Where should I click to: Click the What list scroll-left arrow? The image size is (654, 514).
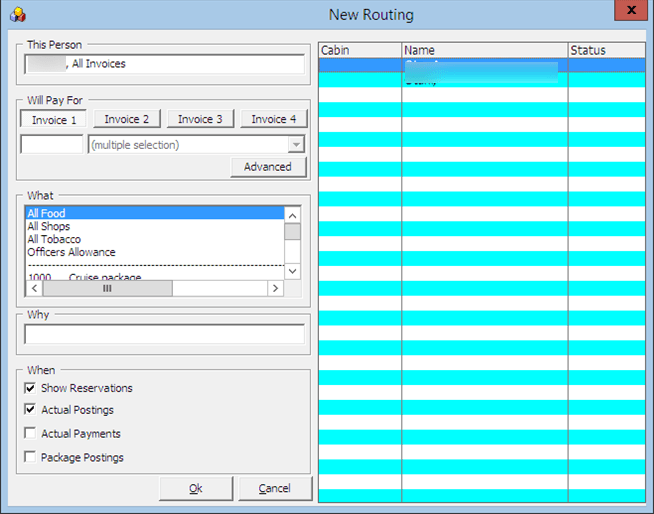tap(34, 288)
